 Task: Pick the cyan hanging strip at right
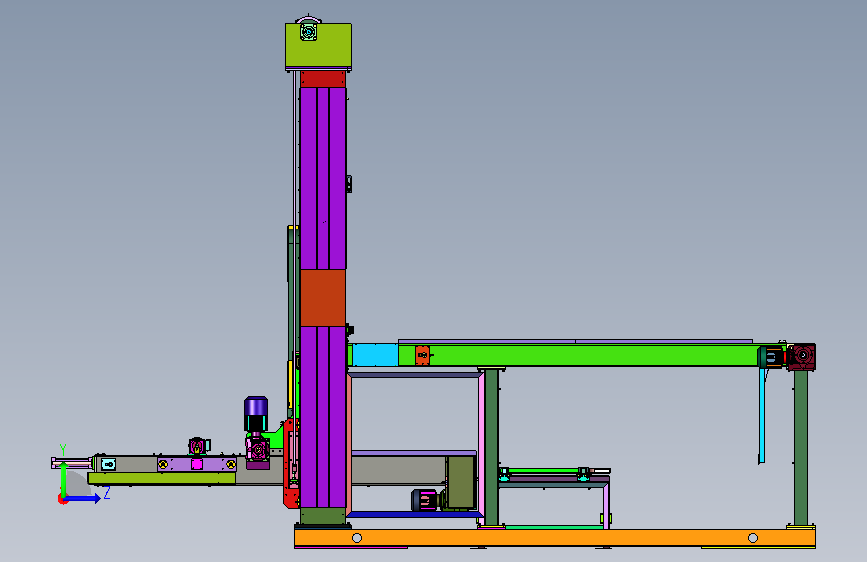(762, 415)
